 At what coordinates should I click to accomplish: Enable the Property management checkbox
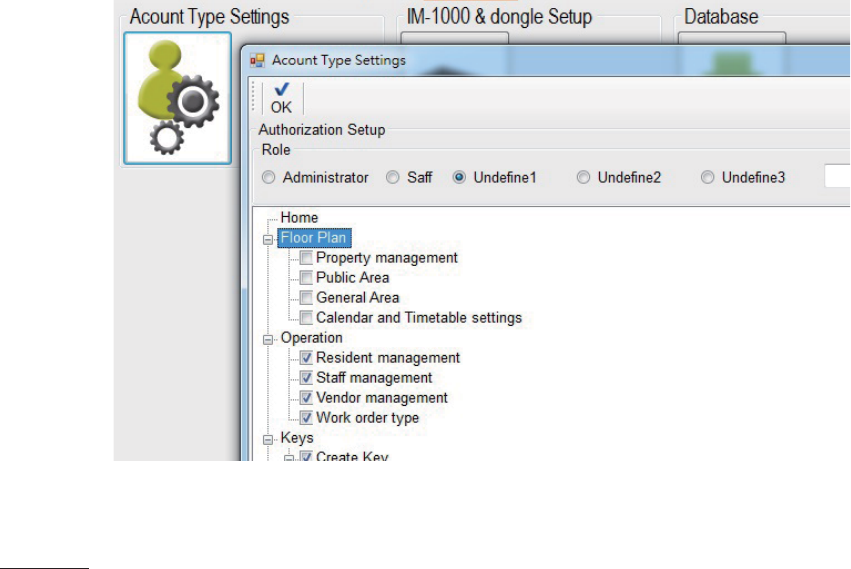(x=306, y=257)
